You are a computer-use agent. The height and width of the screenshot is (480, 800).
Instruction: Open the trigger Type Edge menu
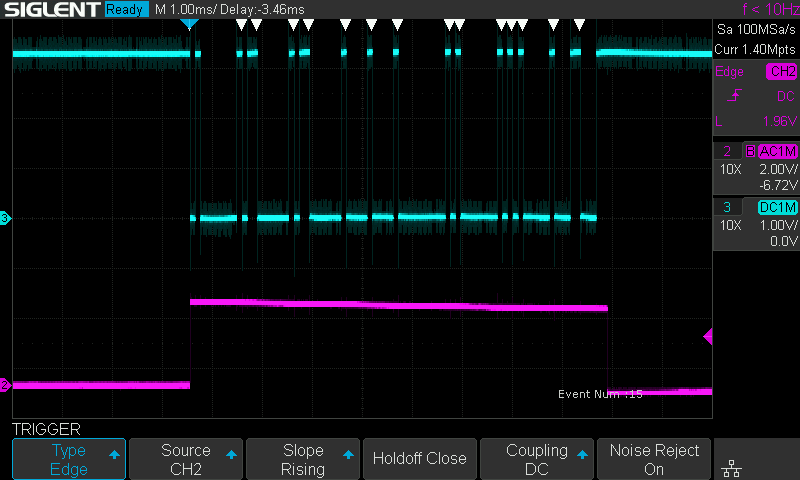coord(69,459)
